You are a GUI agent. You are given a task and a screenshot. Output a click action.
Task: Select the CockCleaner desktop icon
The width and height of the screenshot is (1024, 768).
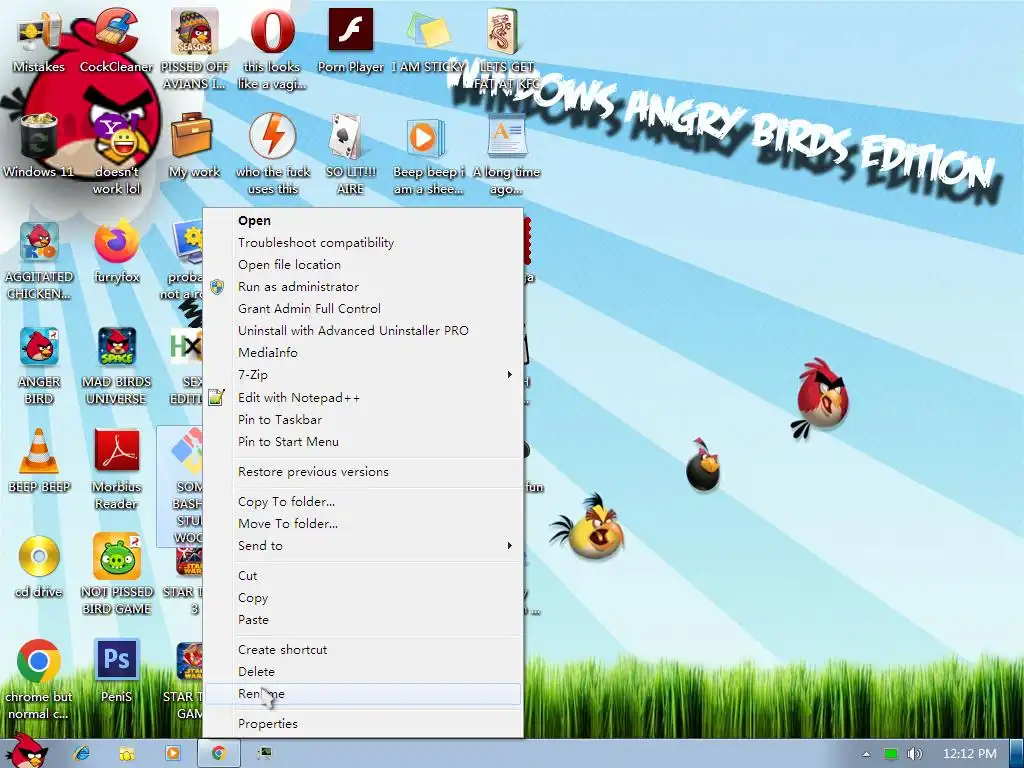click(x=116, y=31)
